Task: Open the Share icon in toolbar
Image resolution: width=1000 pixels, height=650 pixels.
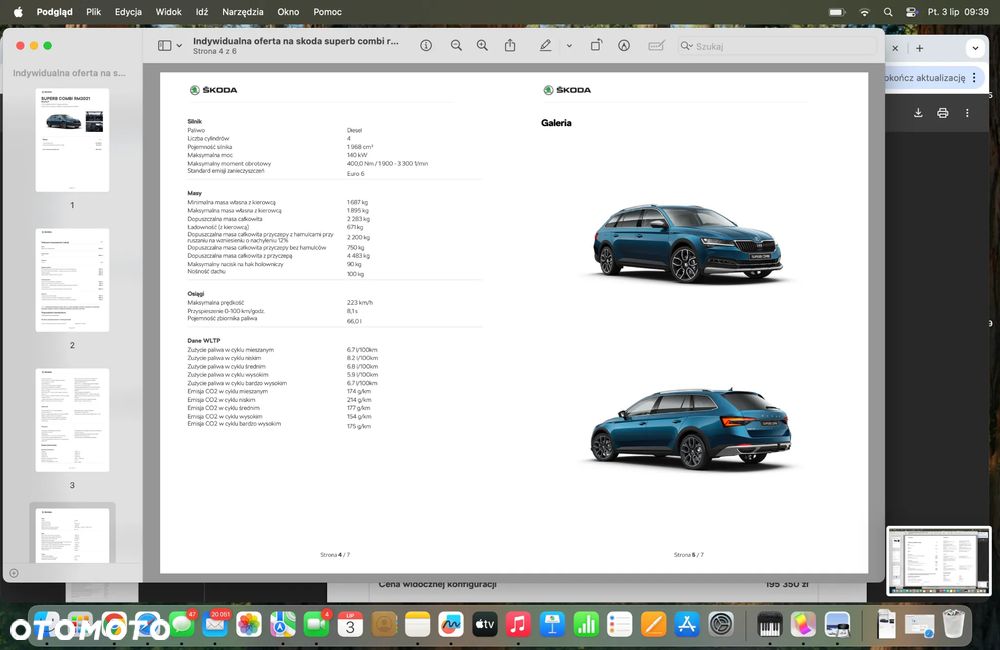Action: point(510,45)
